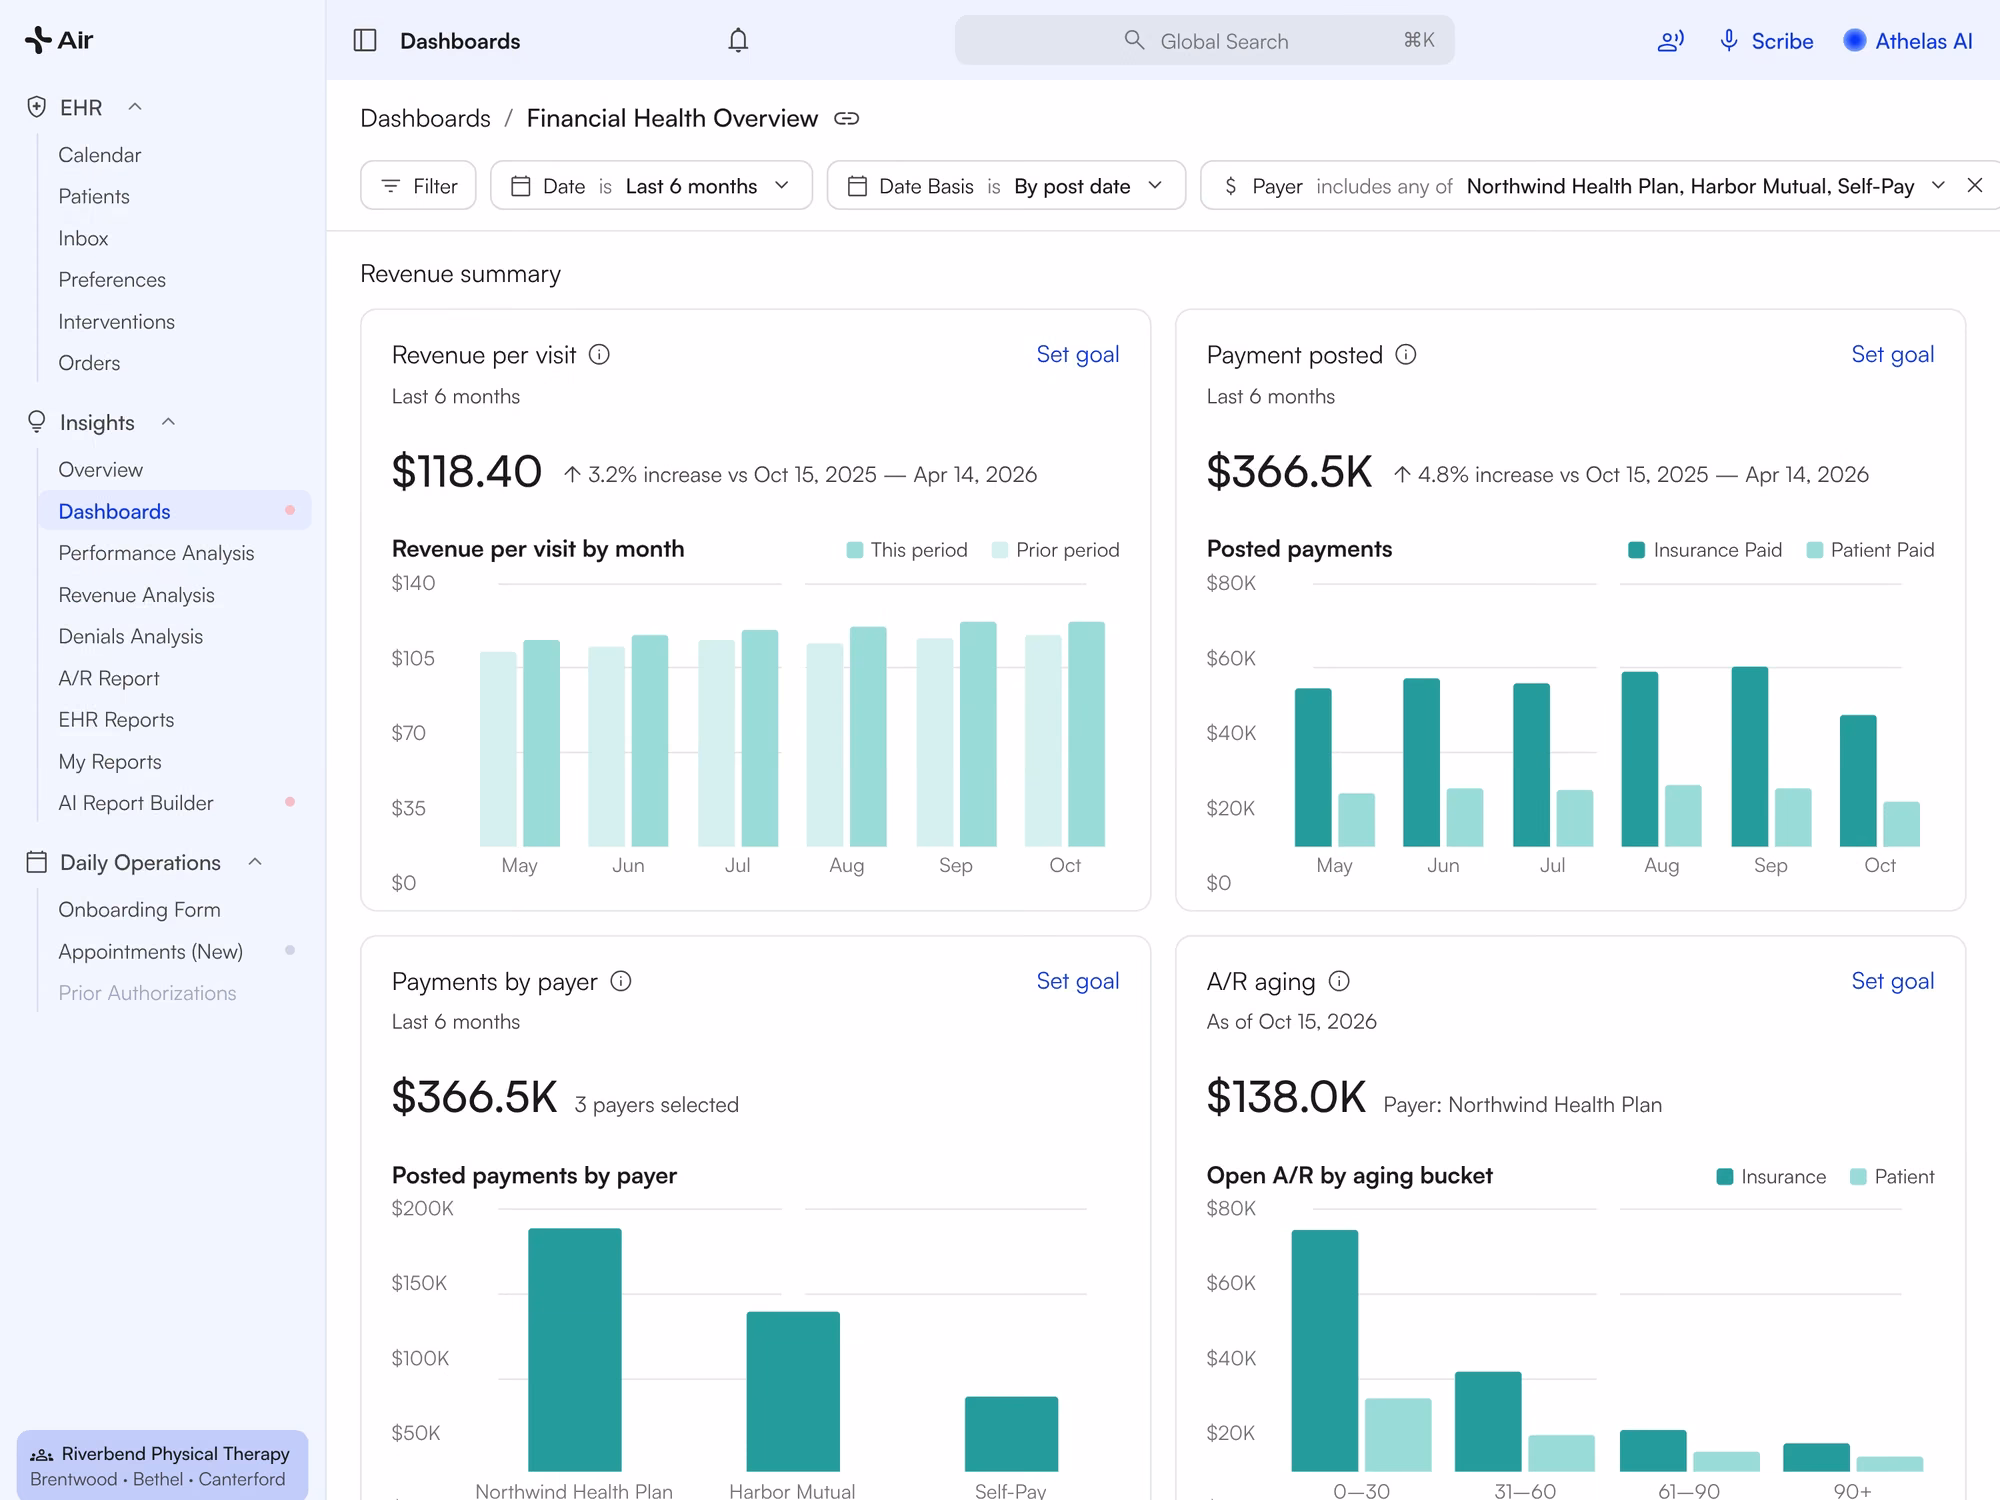The height and width of the screenshot is (1500, 2000).
Task: Set goal for A/R aging
Action: (x=1892, y=981)
